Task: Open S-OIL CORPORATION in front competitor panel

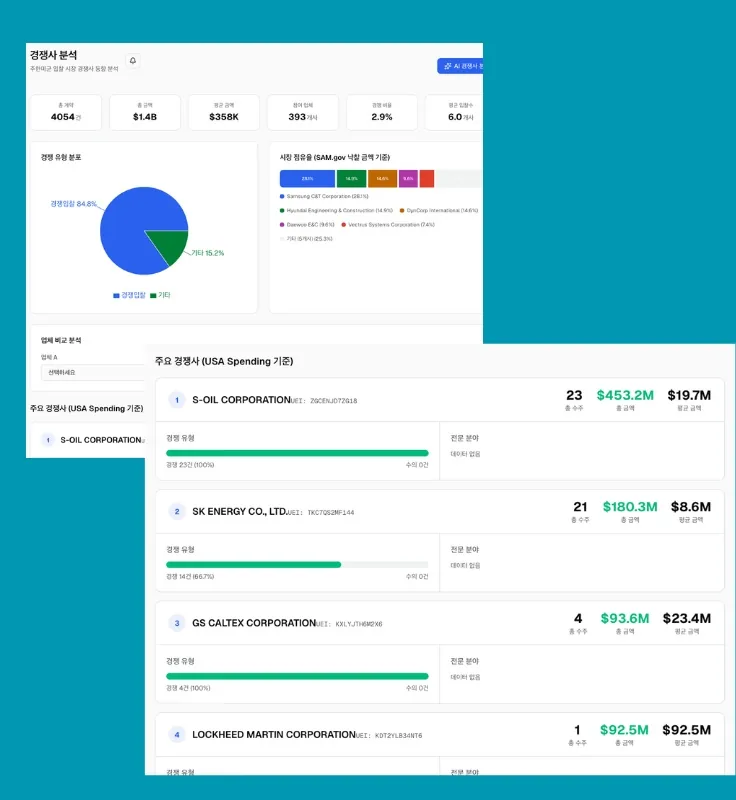Action: (241, 400)
